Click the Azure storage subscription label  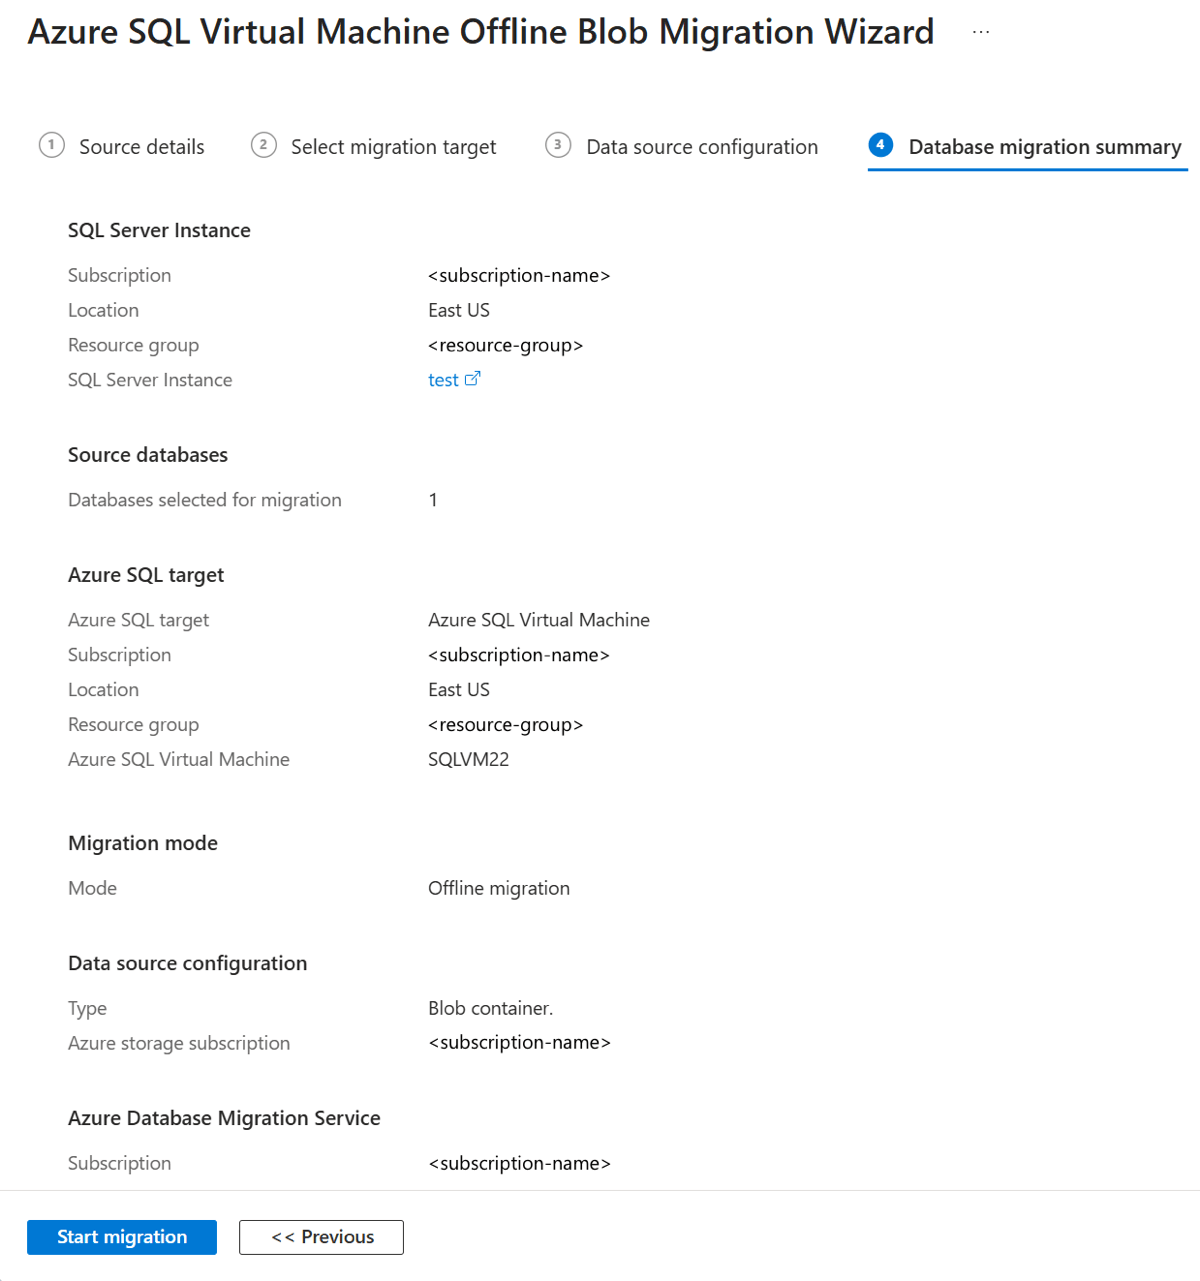point(179,1043)
